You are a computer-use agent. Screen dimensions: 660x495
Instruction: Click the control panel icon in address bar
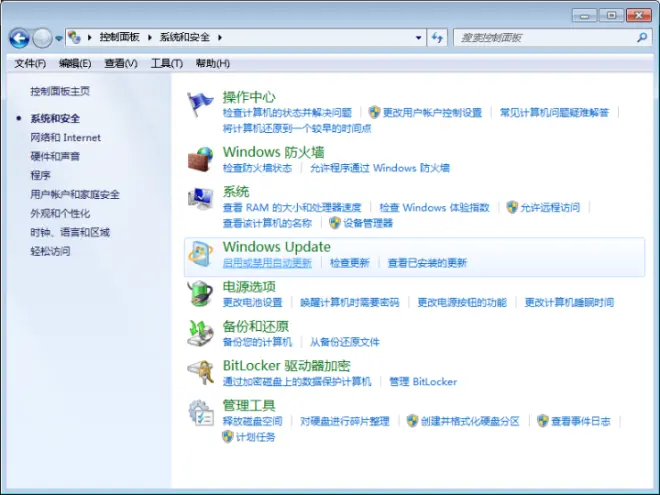75,37
